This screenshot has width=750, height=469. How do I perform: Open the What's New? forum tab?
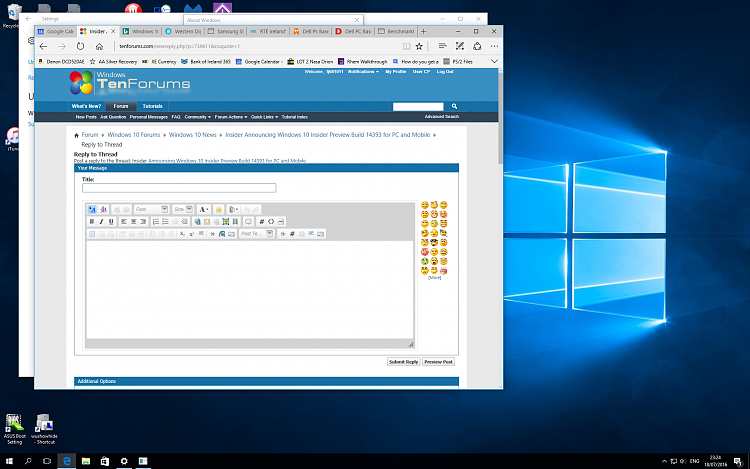[86, 106]
